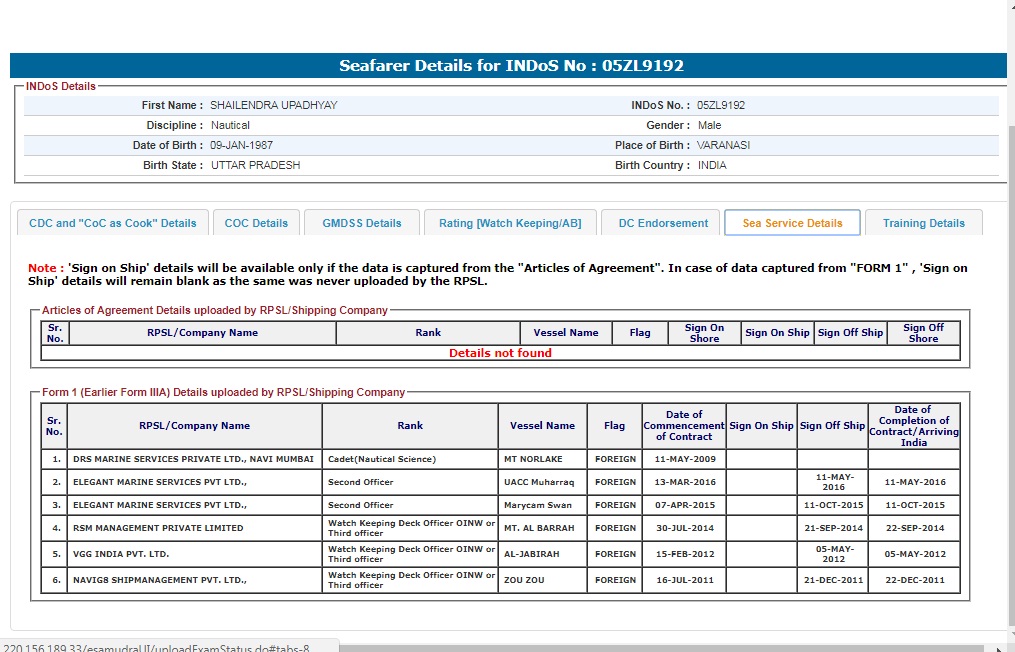Click the Date of Commencement of Contract header

pos(683,426)
